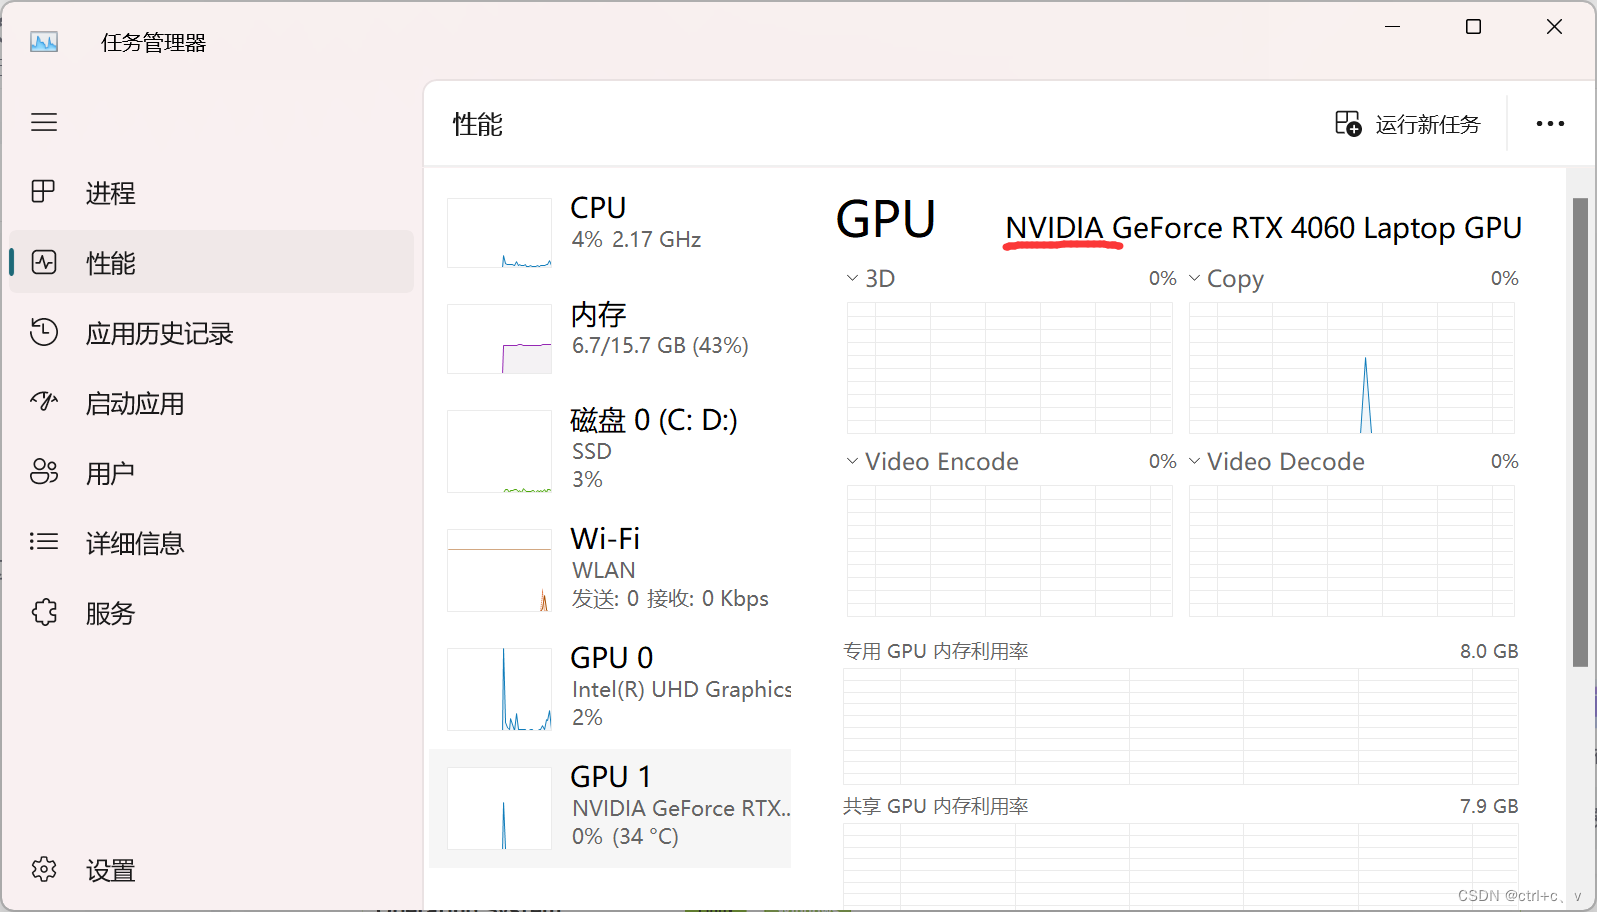Open 设置 at the sidebar bottom

pos(211,869)
